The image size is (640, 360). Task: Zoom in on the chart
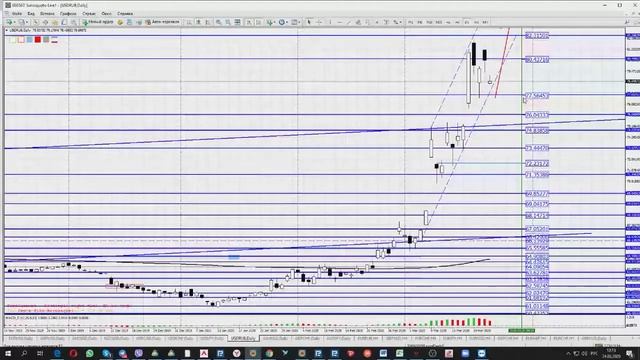(x=218, y=22)
